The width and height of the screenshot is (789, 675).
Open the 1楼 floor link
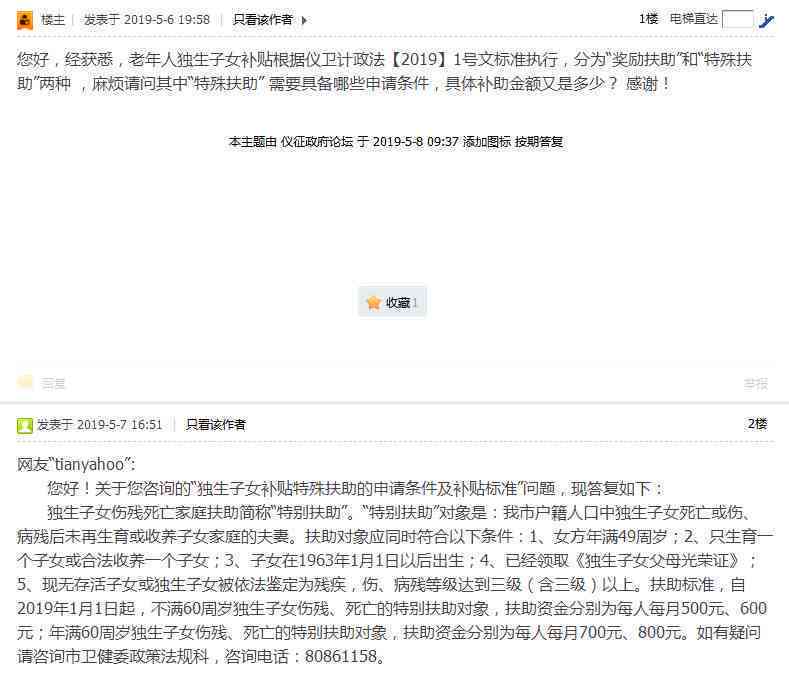648,19
